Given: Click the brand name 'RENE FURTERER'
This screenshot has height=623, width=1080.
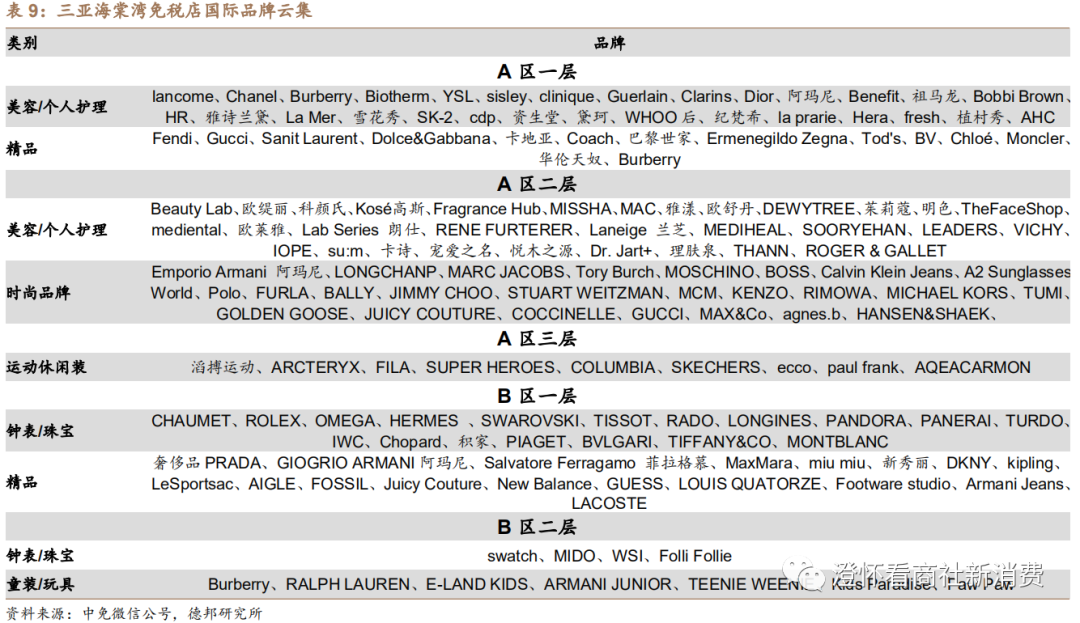Looking at the screenshot, I should point(504,230).
